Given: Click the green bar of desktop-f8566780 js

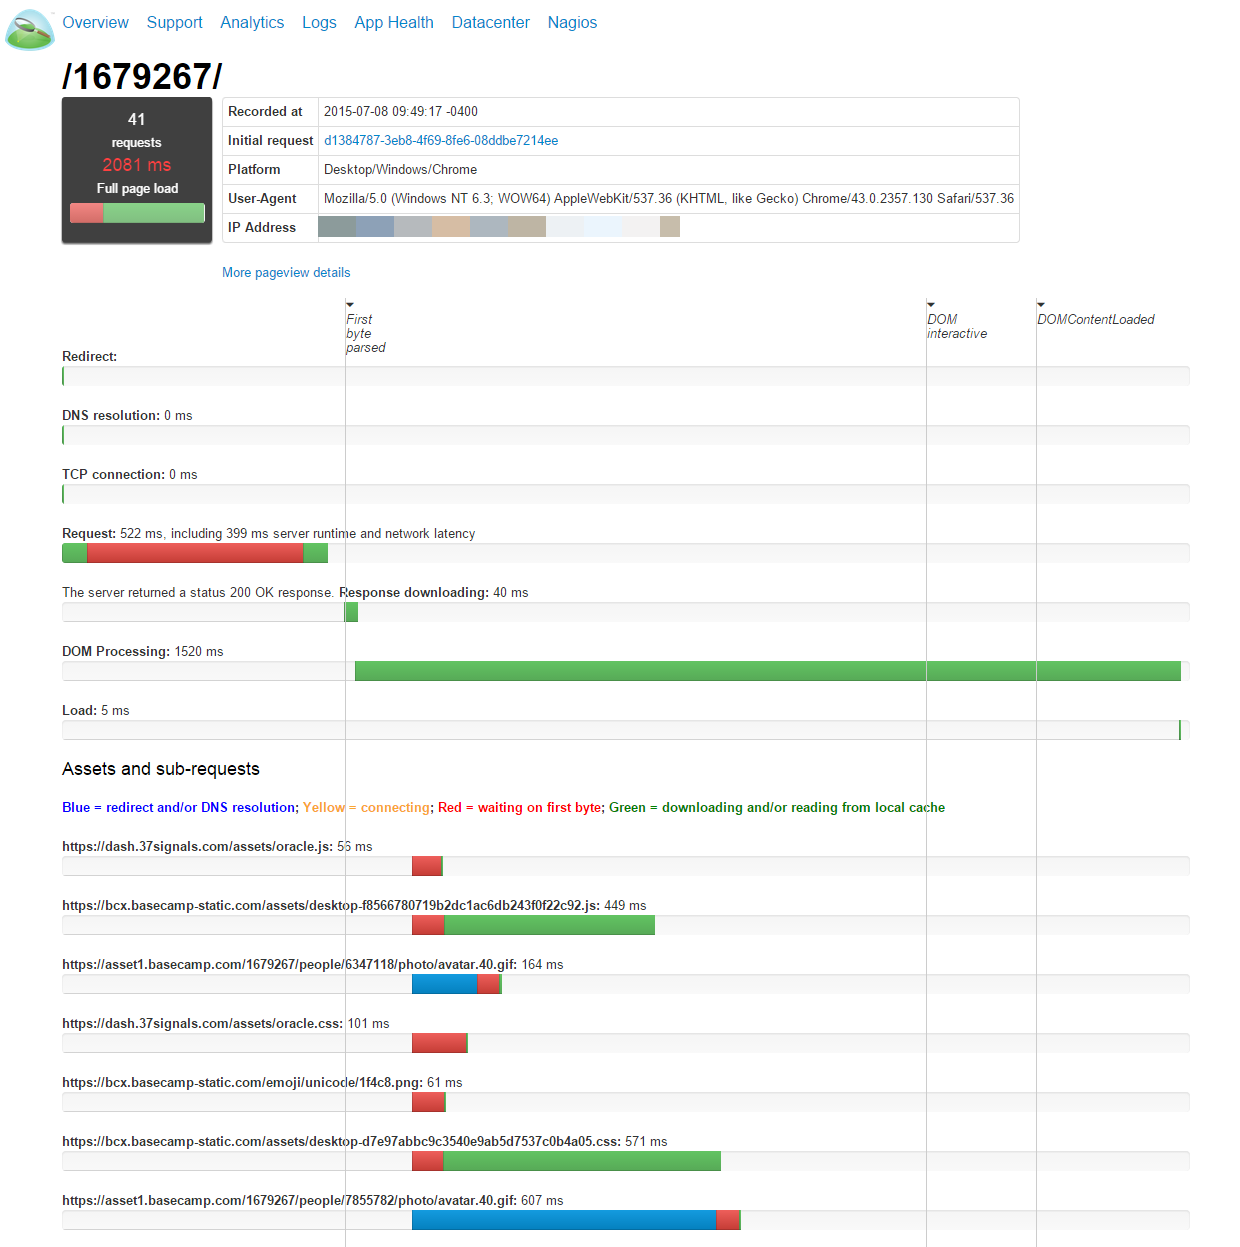Looking at the screenshot, I should (549, 925).
